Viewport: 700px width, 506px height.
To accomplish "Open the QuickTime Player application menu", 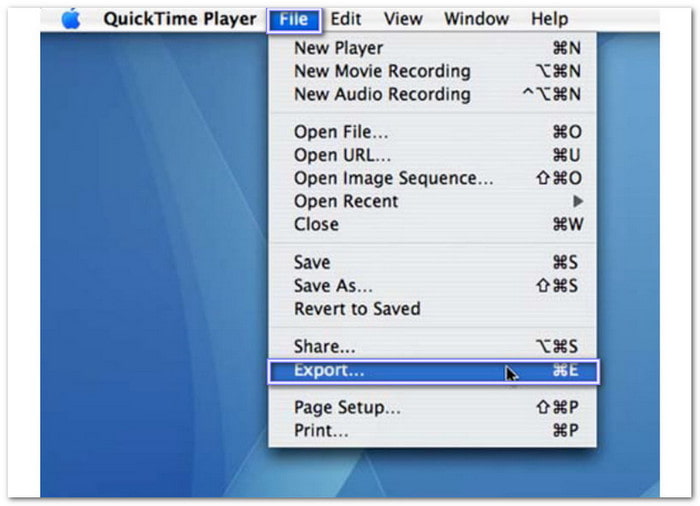I will pyautogui.click(x=180, y=19).
